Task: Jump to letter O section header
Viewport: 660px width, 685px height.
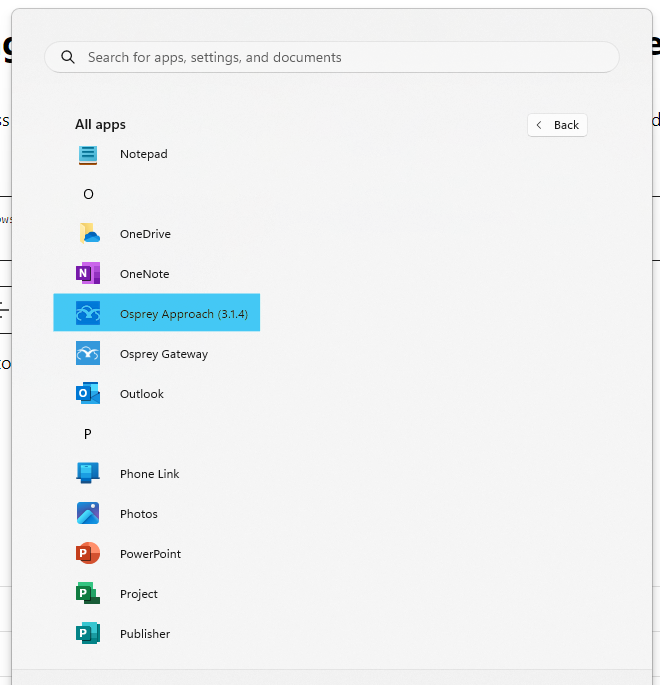Action: 88,194
